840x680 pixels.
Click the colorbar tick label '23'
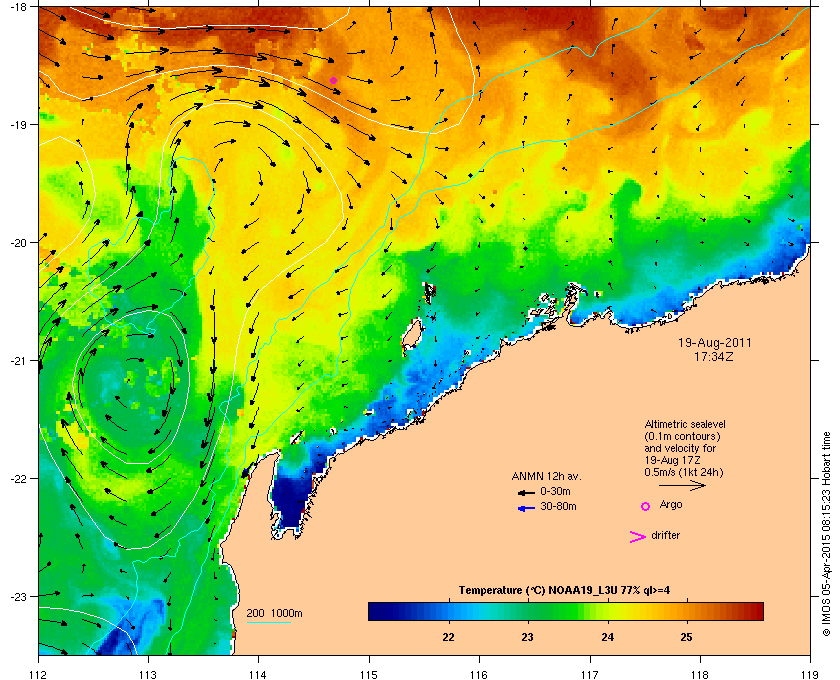click(x=528, y=637)
